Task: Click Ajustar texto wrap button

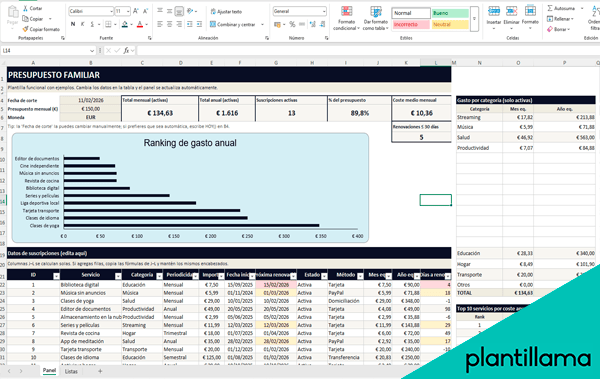Action: (x=226, y=11)
